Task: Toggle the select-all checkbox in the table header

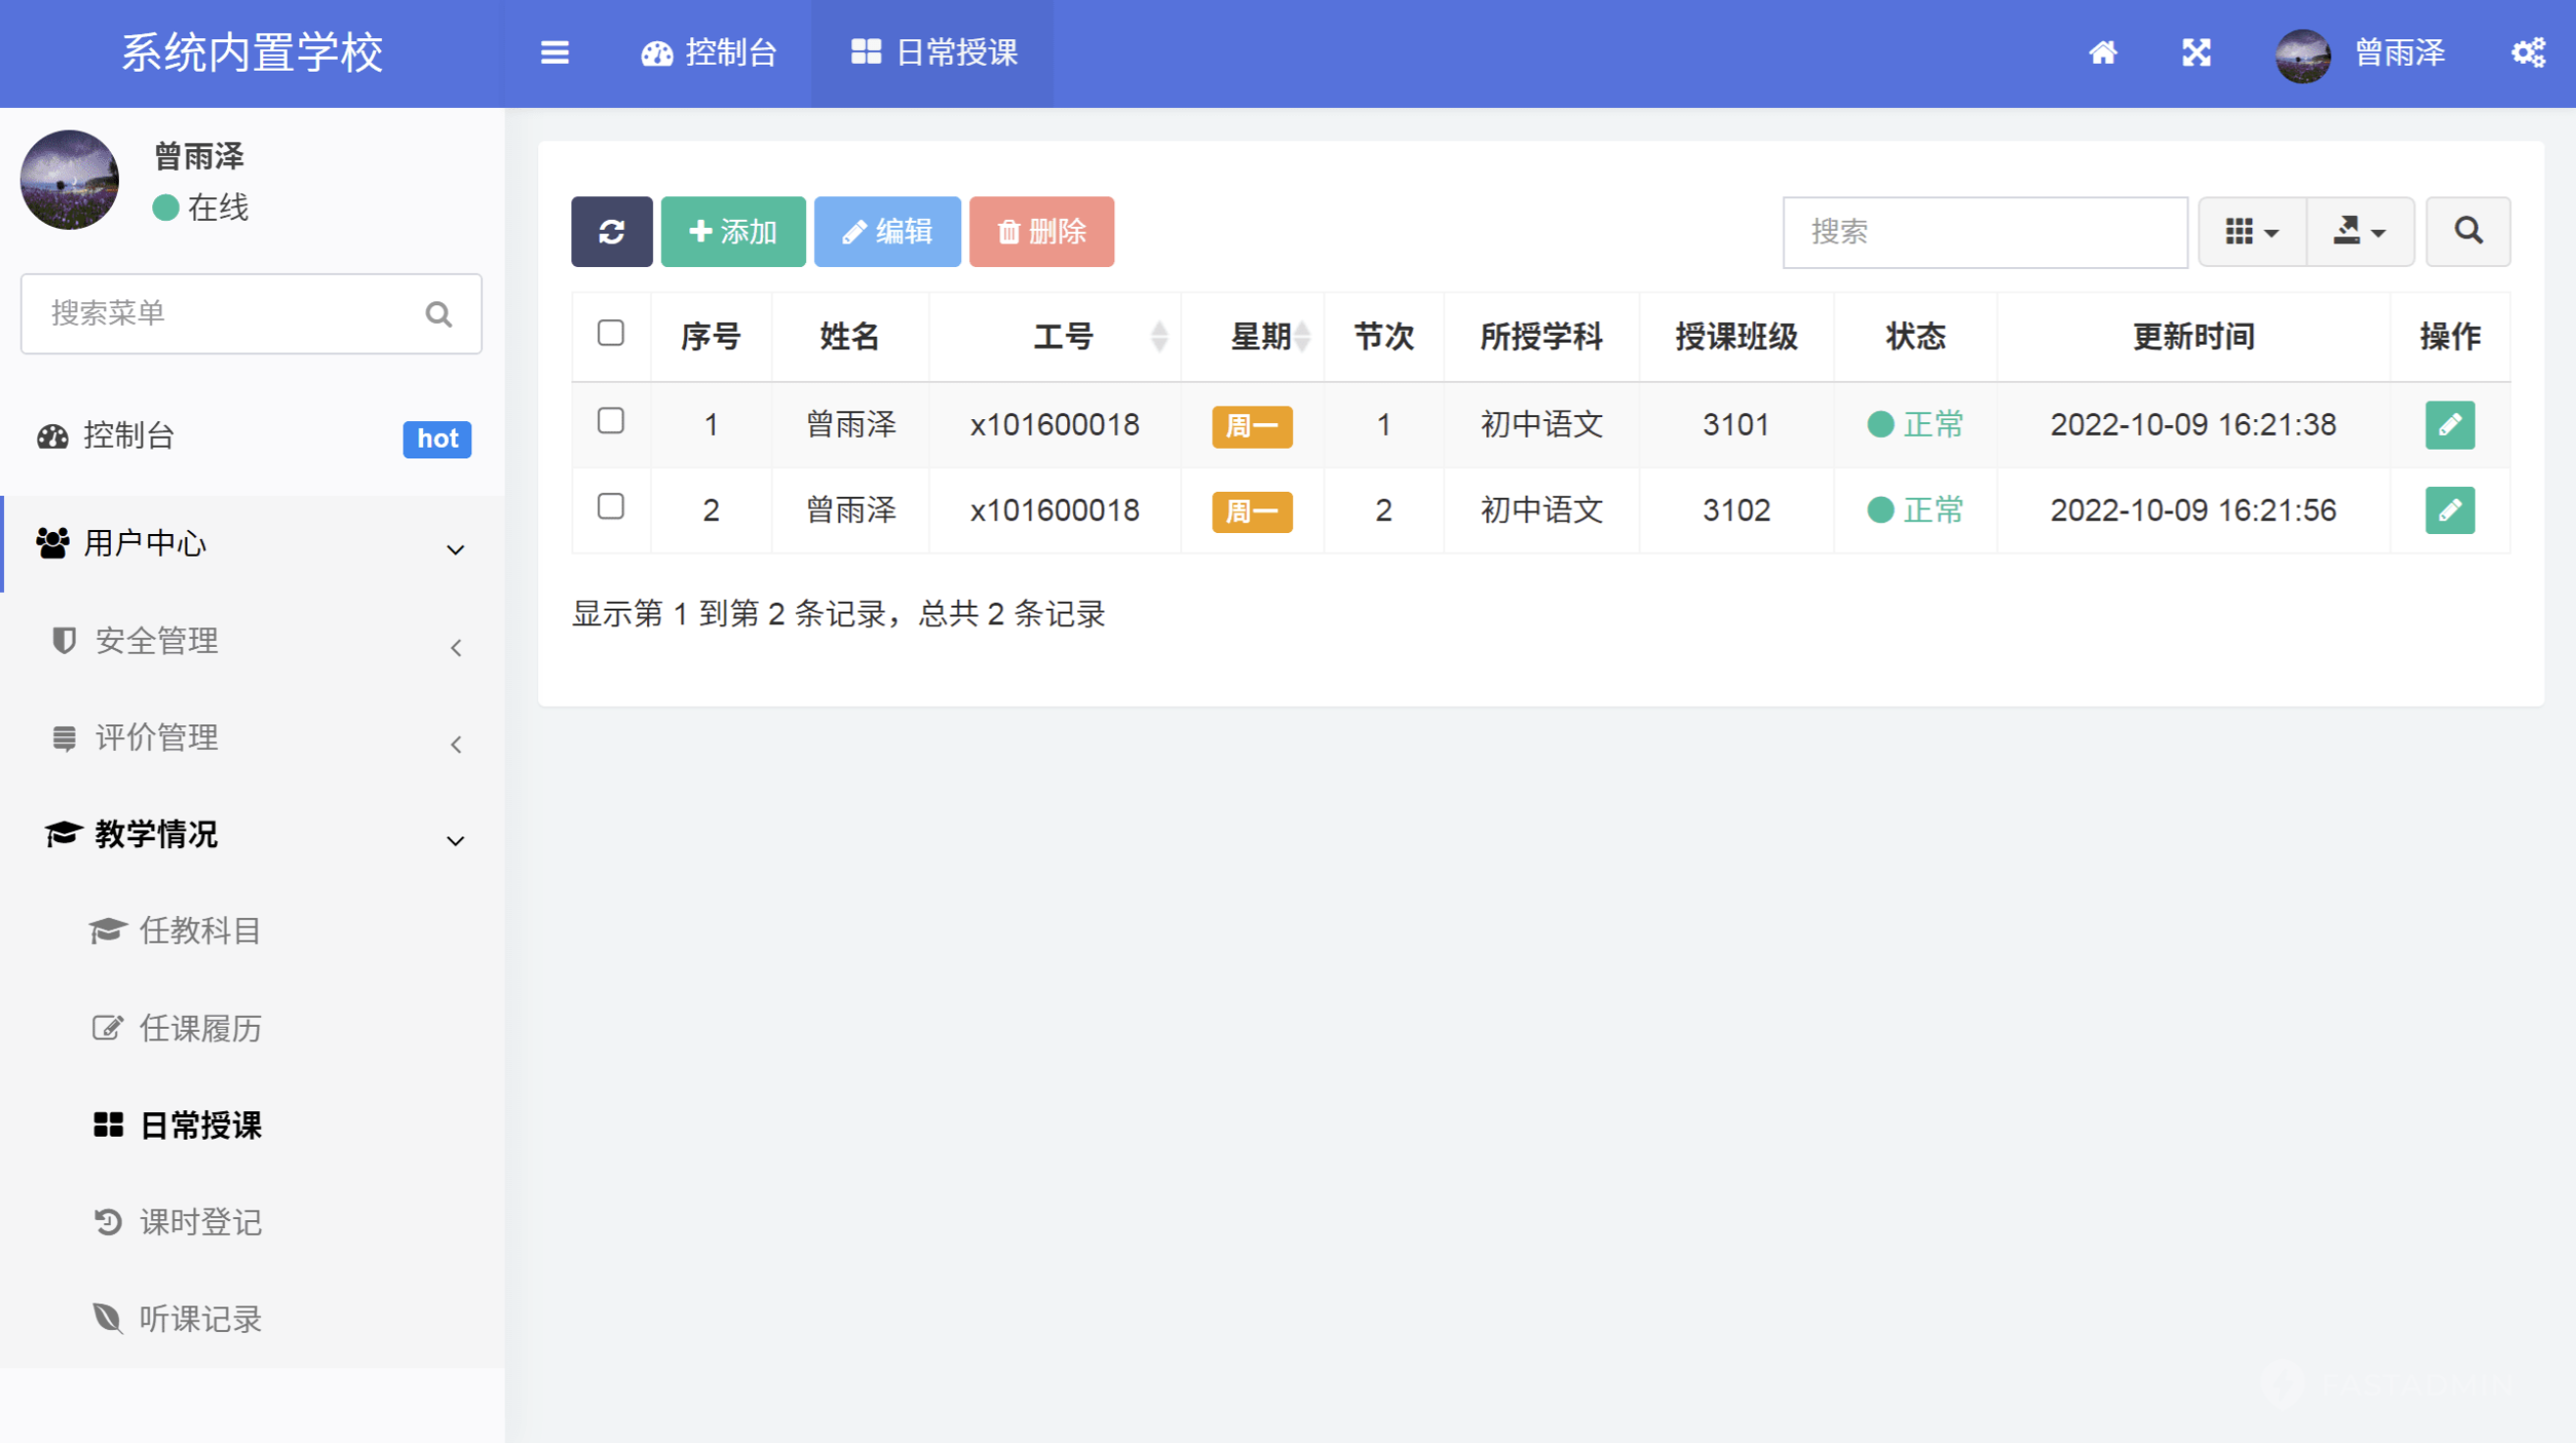Action: point(611,334)
